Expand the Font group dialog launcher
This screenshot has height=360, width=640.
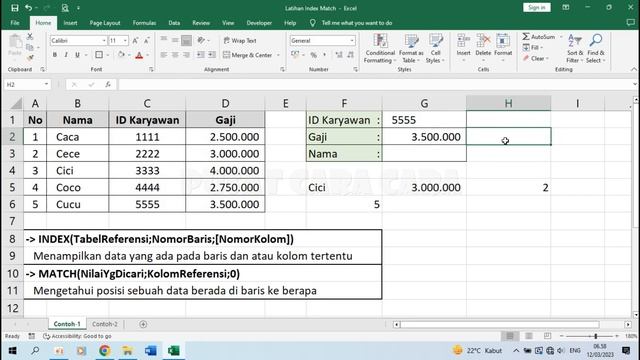tap(151, 69)
